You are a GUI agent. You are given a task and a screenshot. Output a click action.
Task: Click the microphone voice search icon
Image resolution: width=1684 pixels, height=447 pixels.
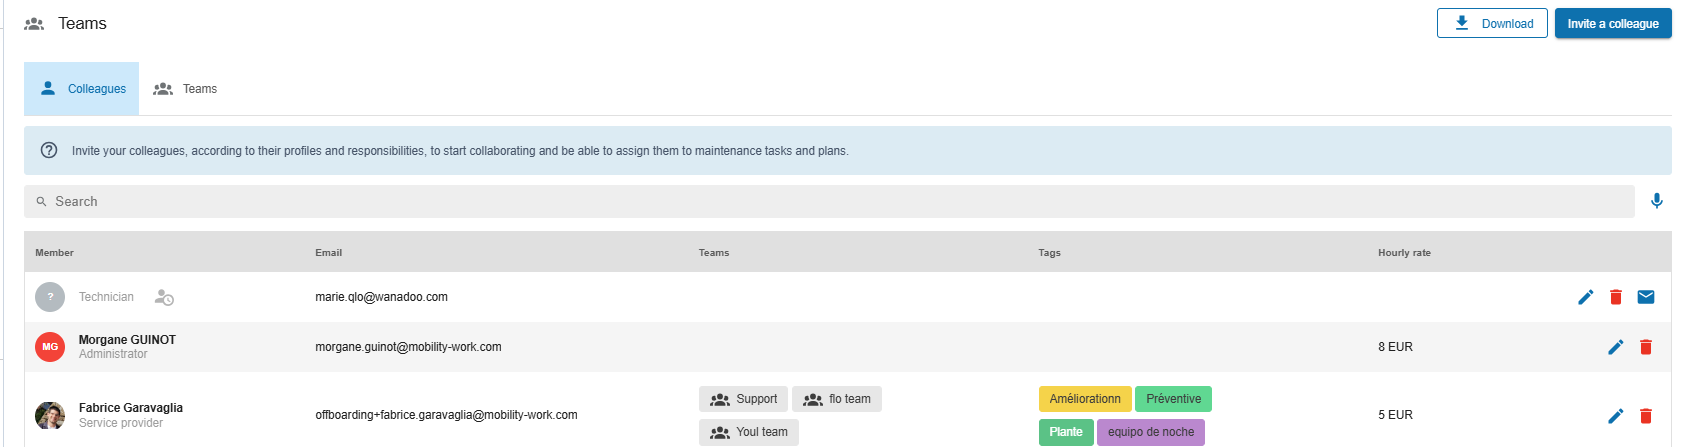coord(1656,201)
